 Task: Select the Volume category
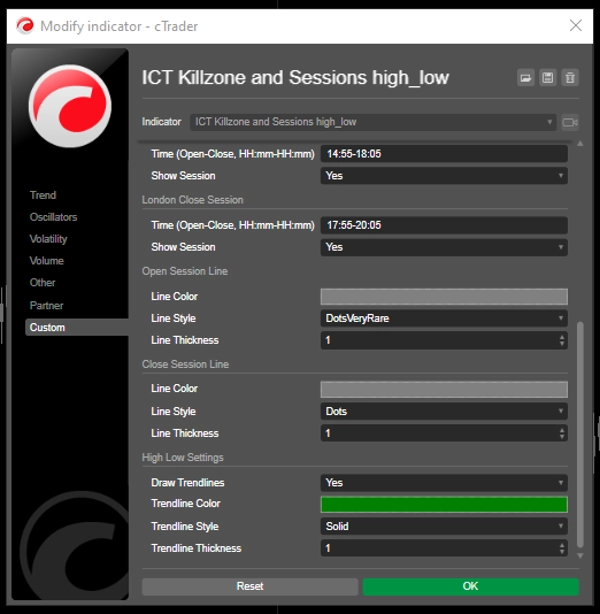click(x=47, y=261)
